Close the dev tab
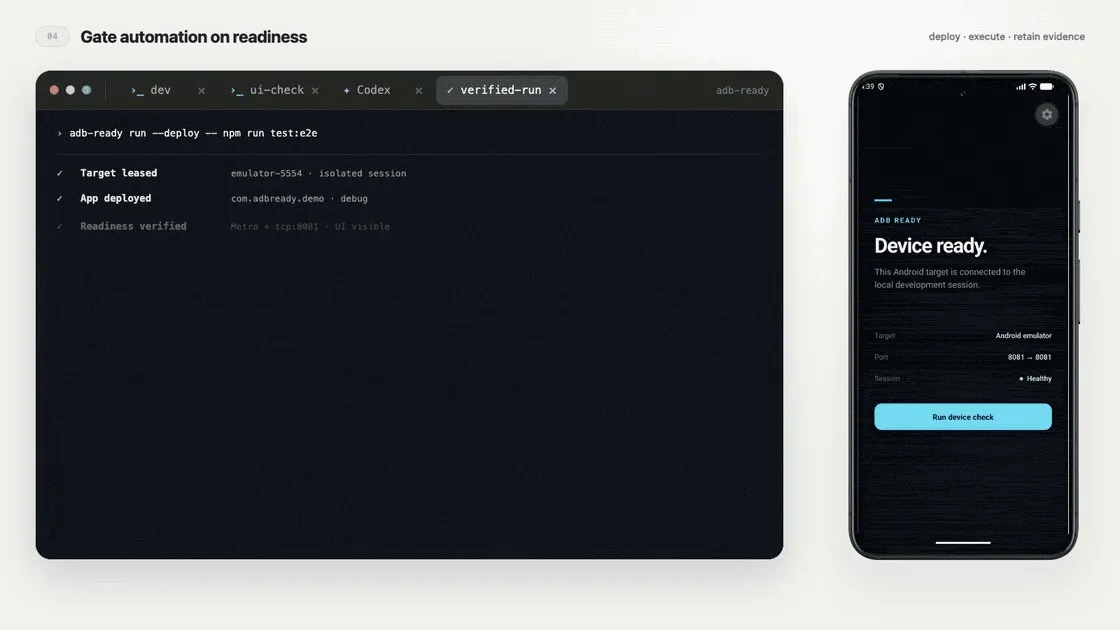The width and height of the screenshot is (1120, 630). [x=201, y=91]
